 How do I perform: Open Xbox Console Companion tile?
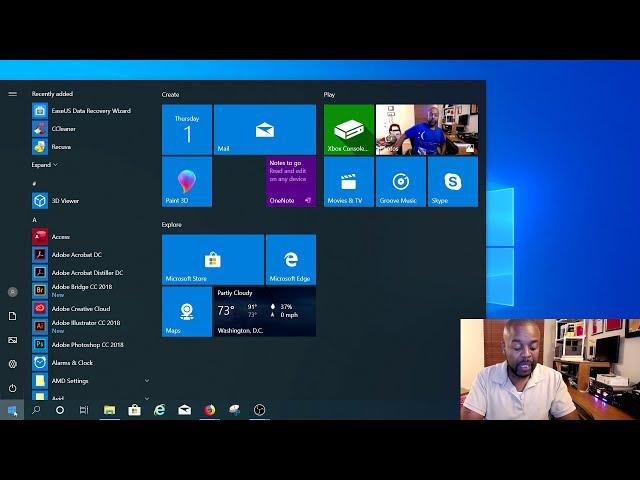click(x=349, y=129)
